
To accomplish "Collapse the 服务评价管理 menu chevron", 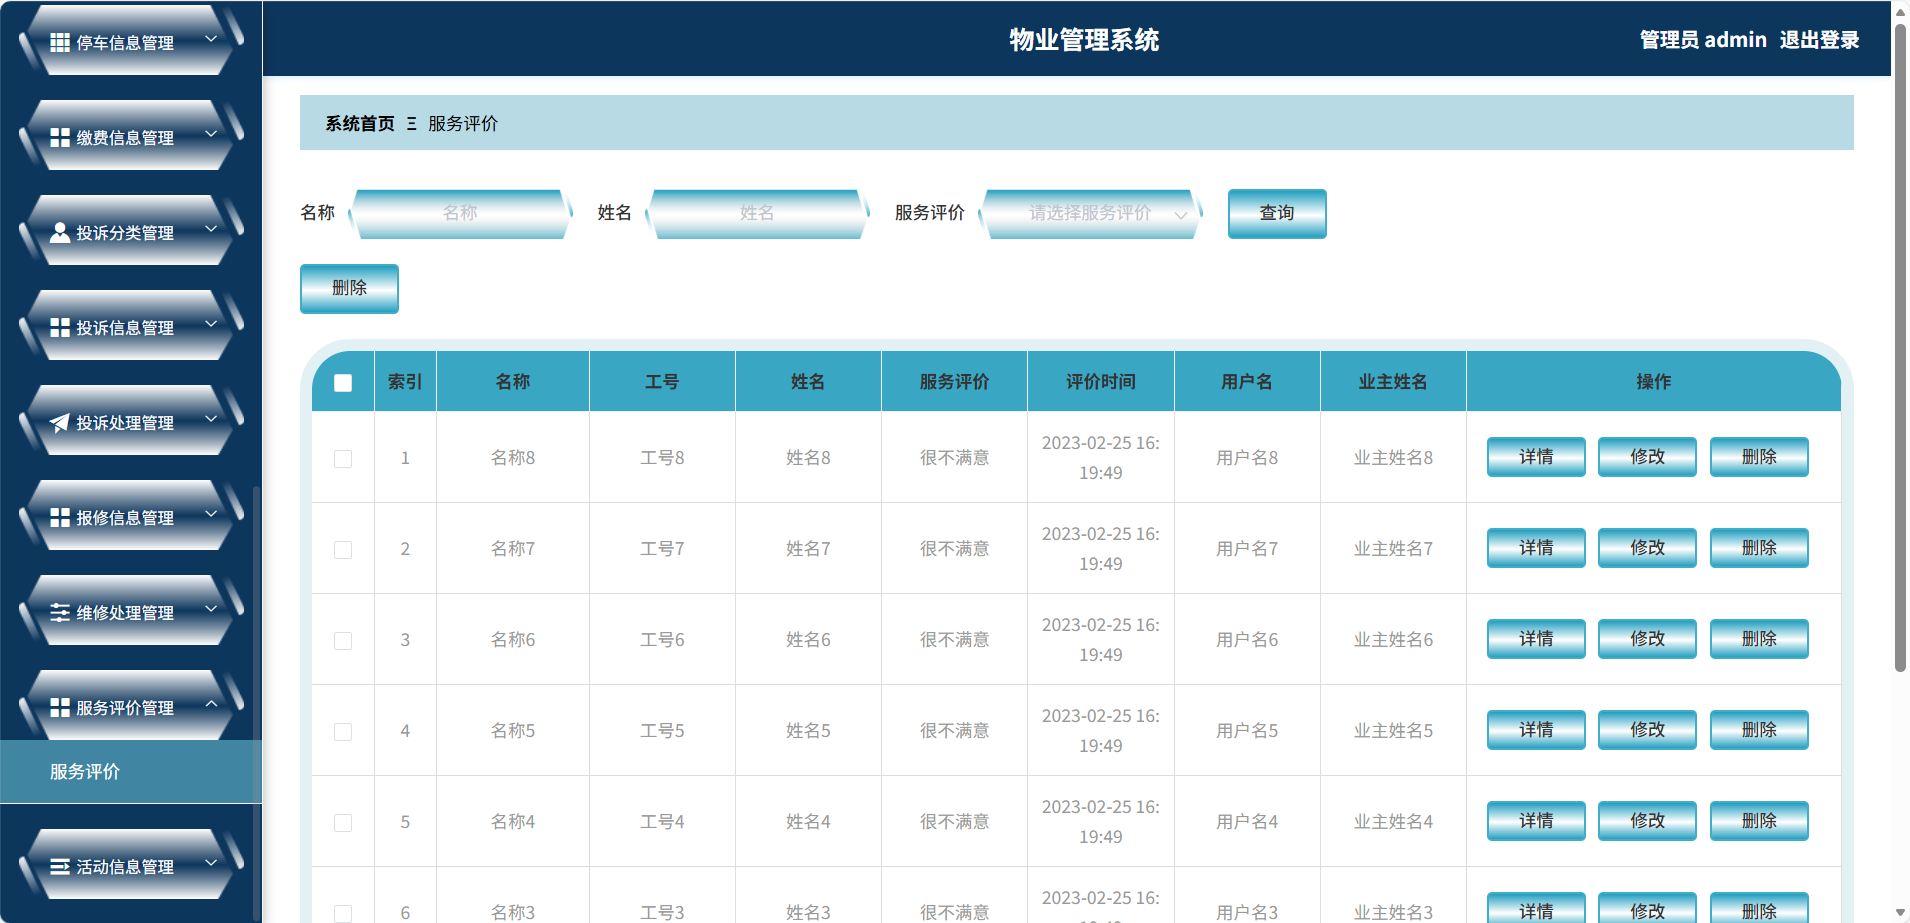I will click(x=211, y=704).
